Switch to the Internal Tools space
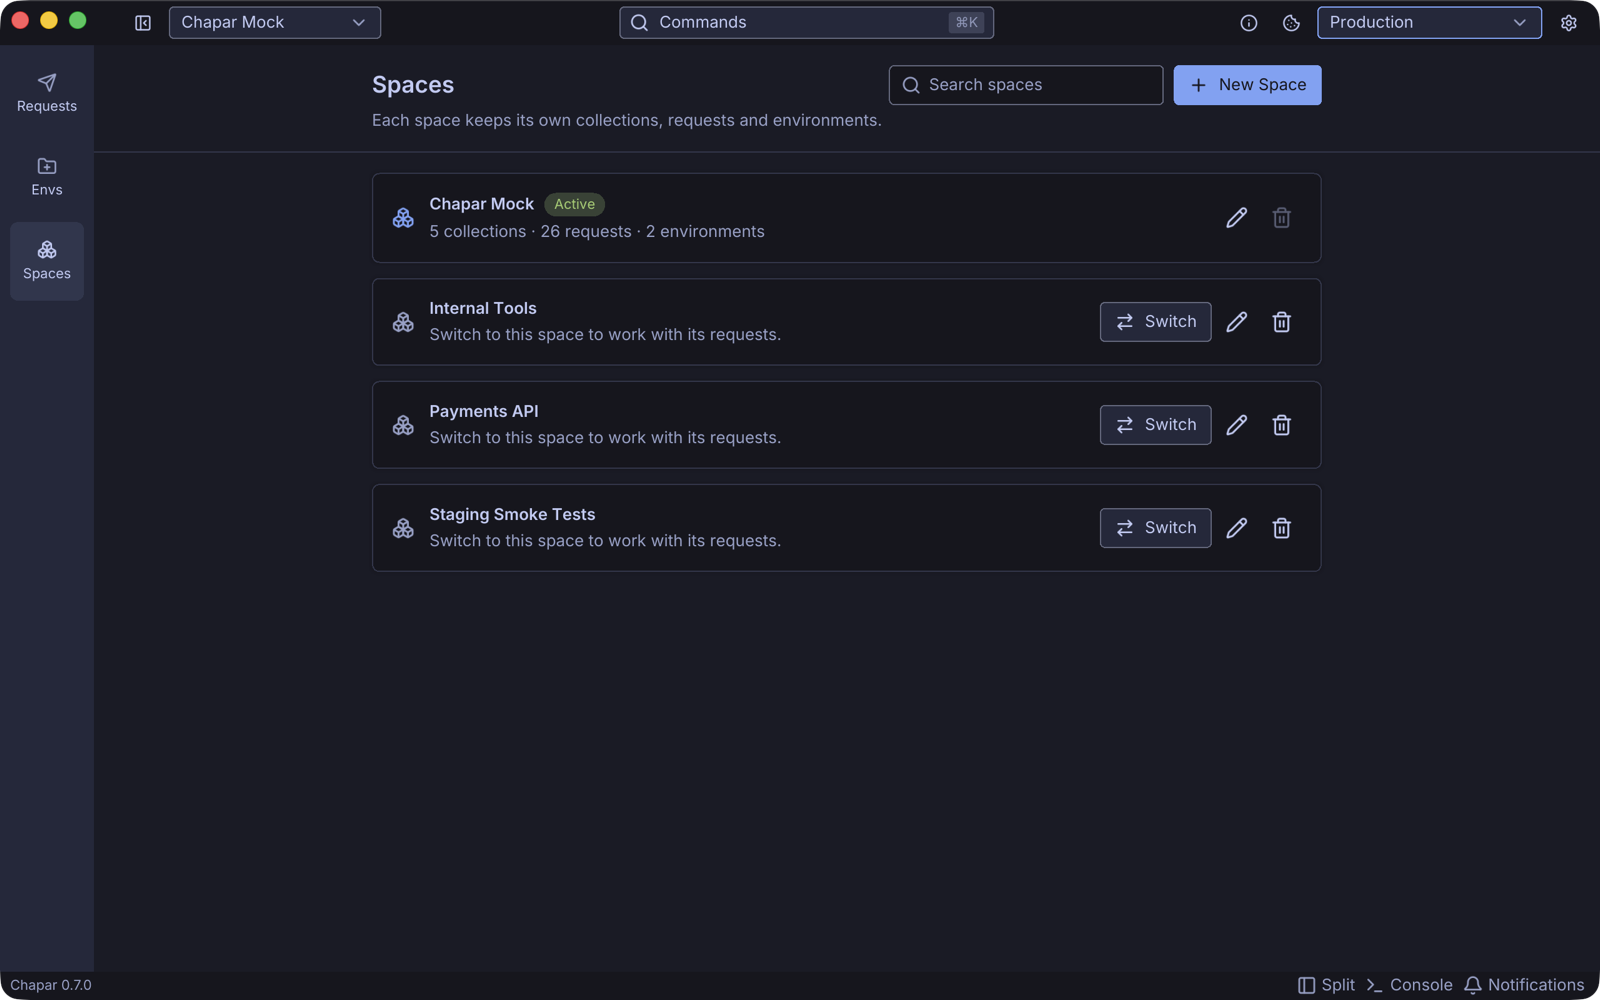The width and height of the screenshot is (1600, 1000). (x=1155, y=322)
